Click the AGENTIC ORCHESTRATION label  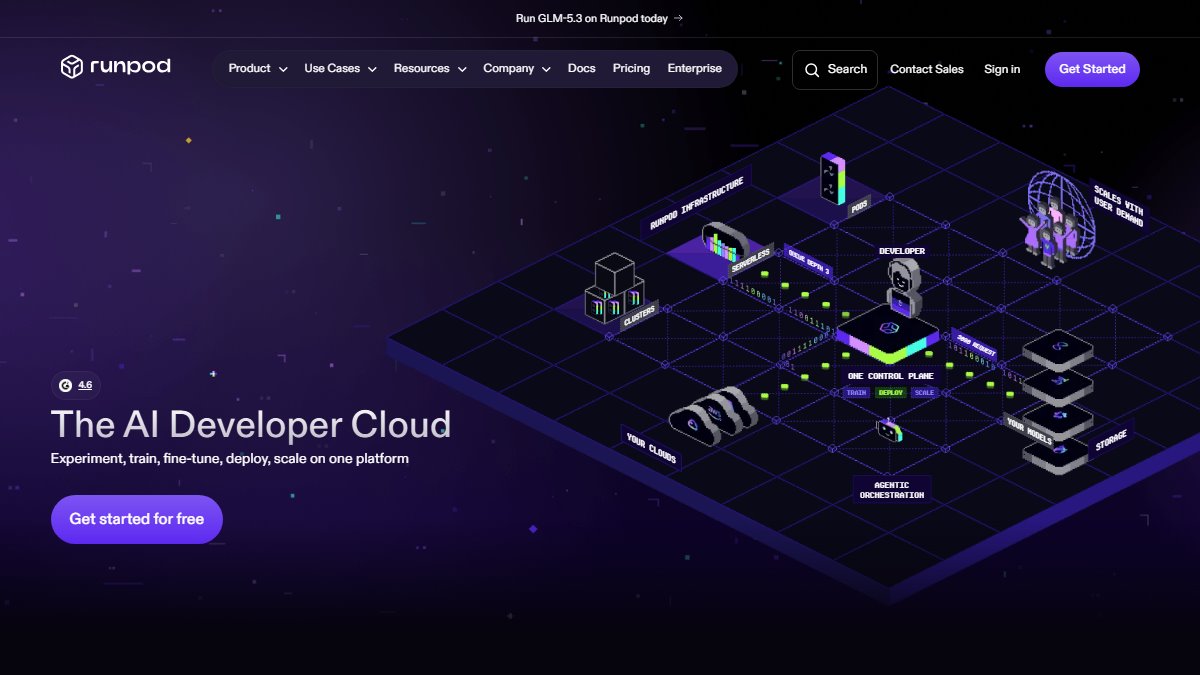pyautogui.click(x=892, y=490)
